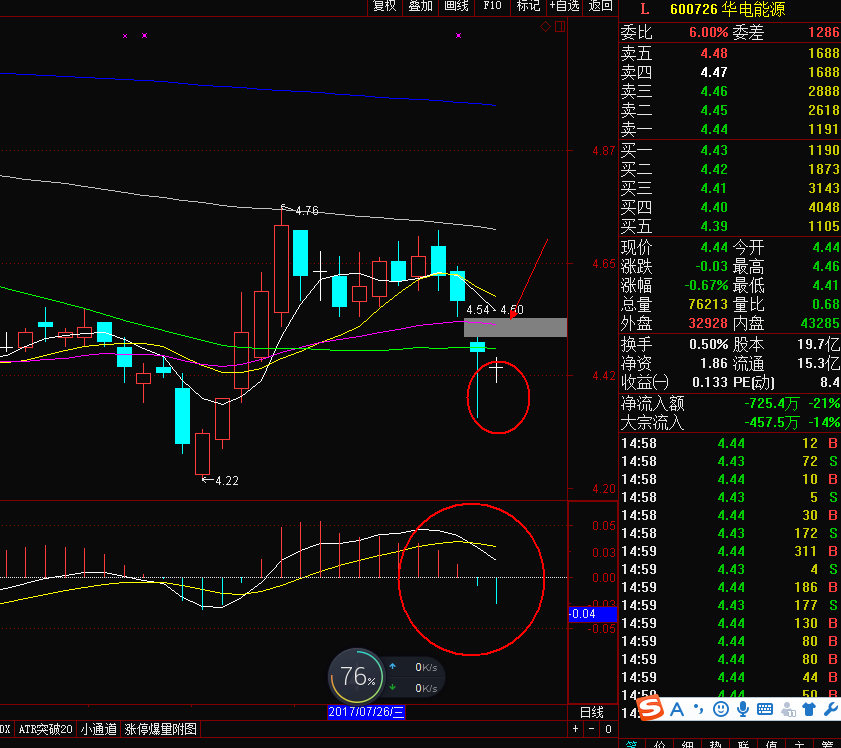
Task: Click the first magenta info marker at chart top
Action: pos(125,36)
